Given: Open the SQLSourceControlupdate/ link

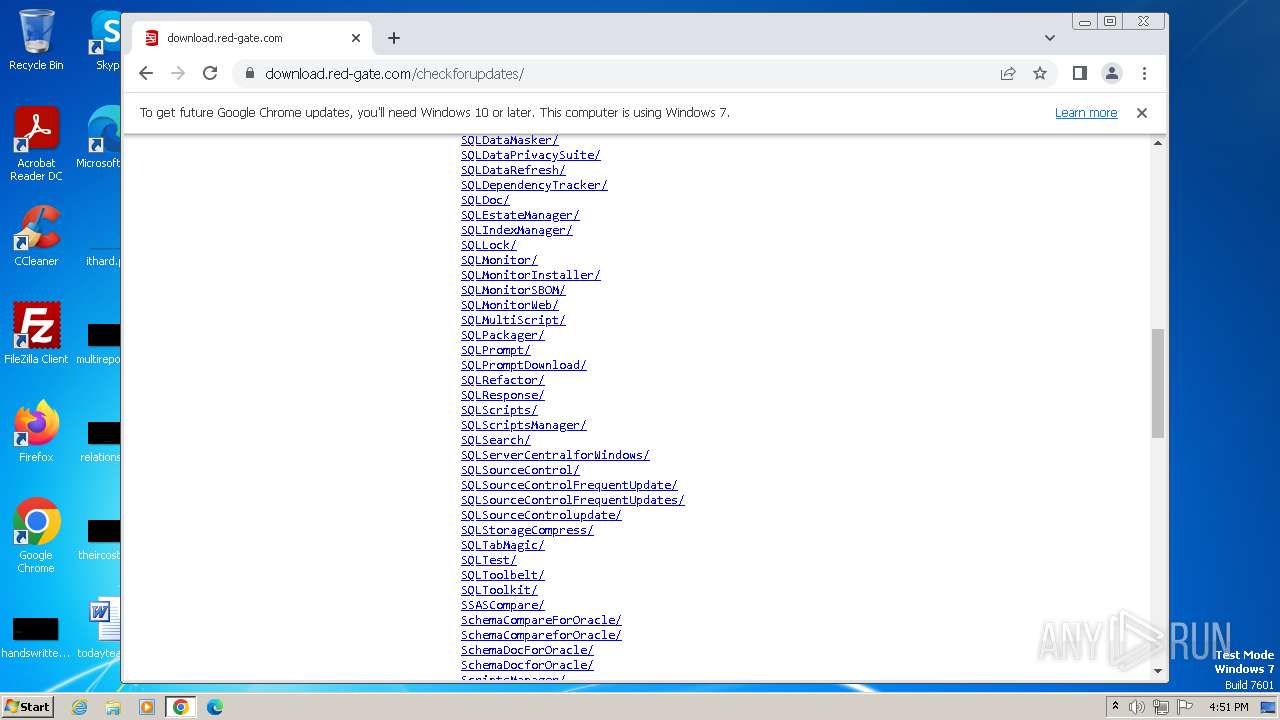Looking at the screenshot, I should pyautogui.click(x=541, y=515).
